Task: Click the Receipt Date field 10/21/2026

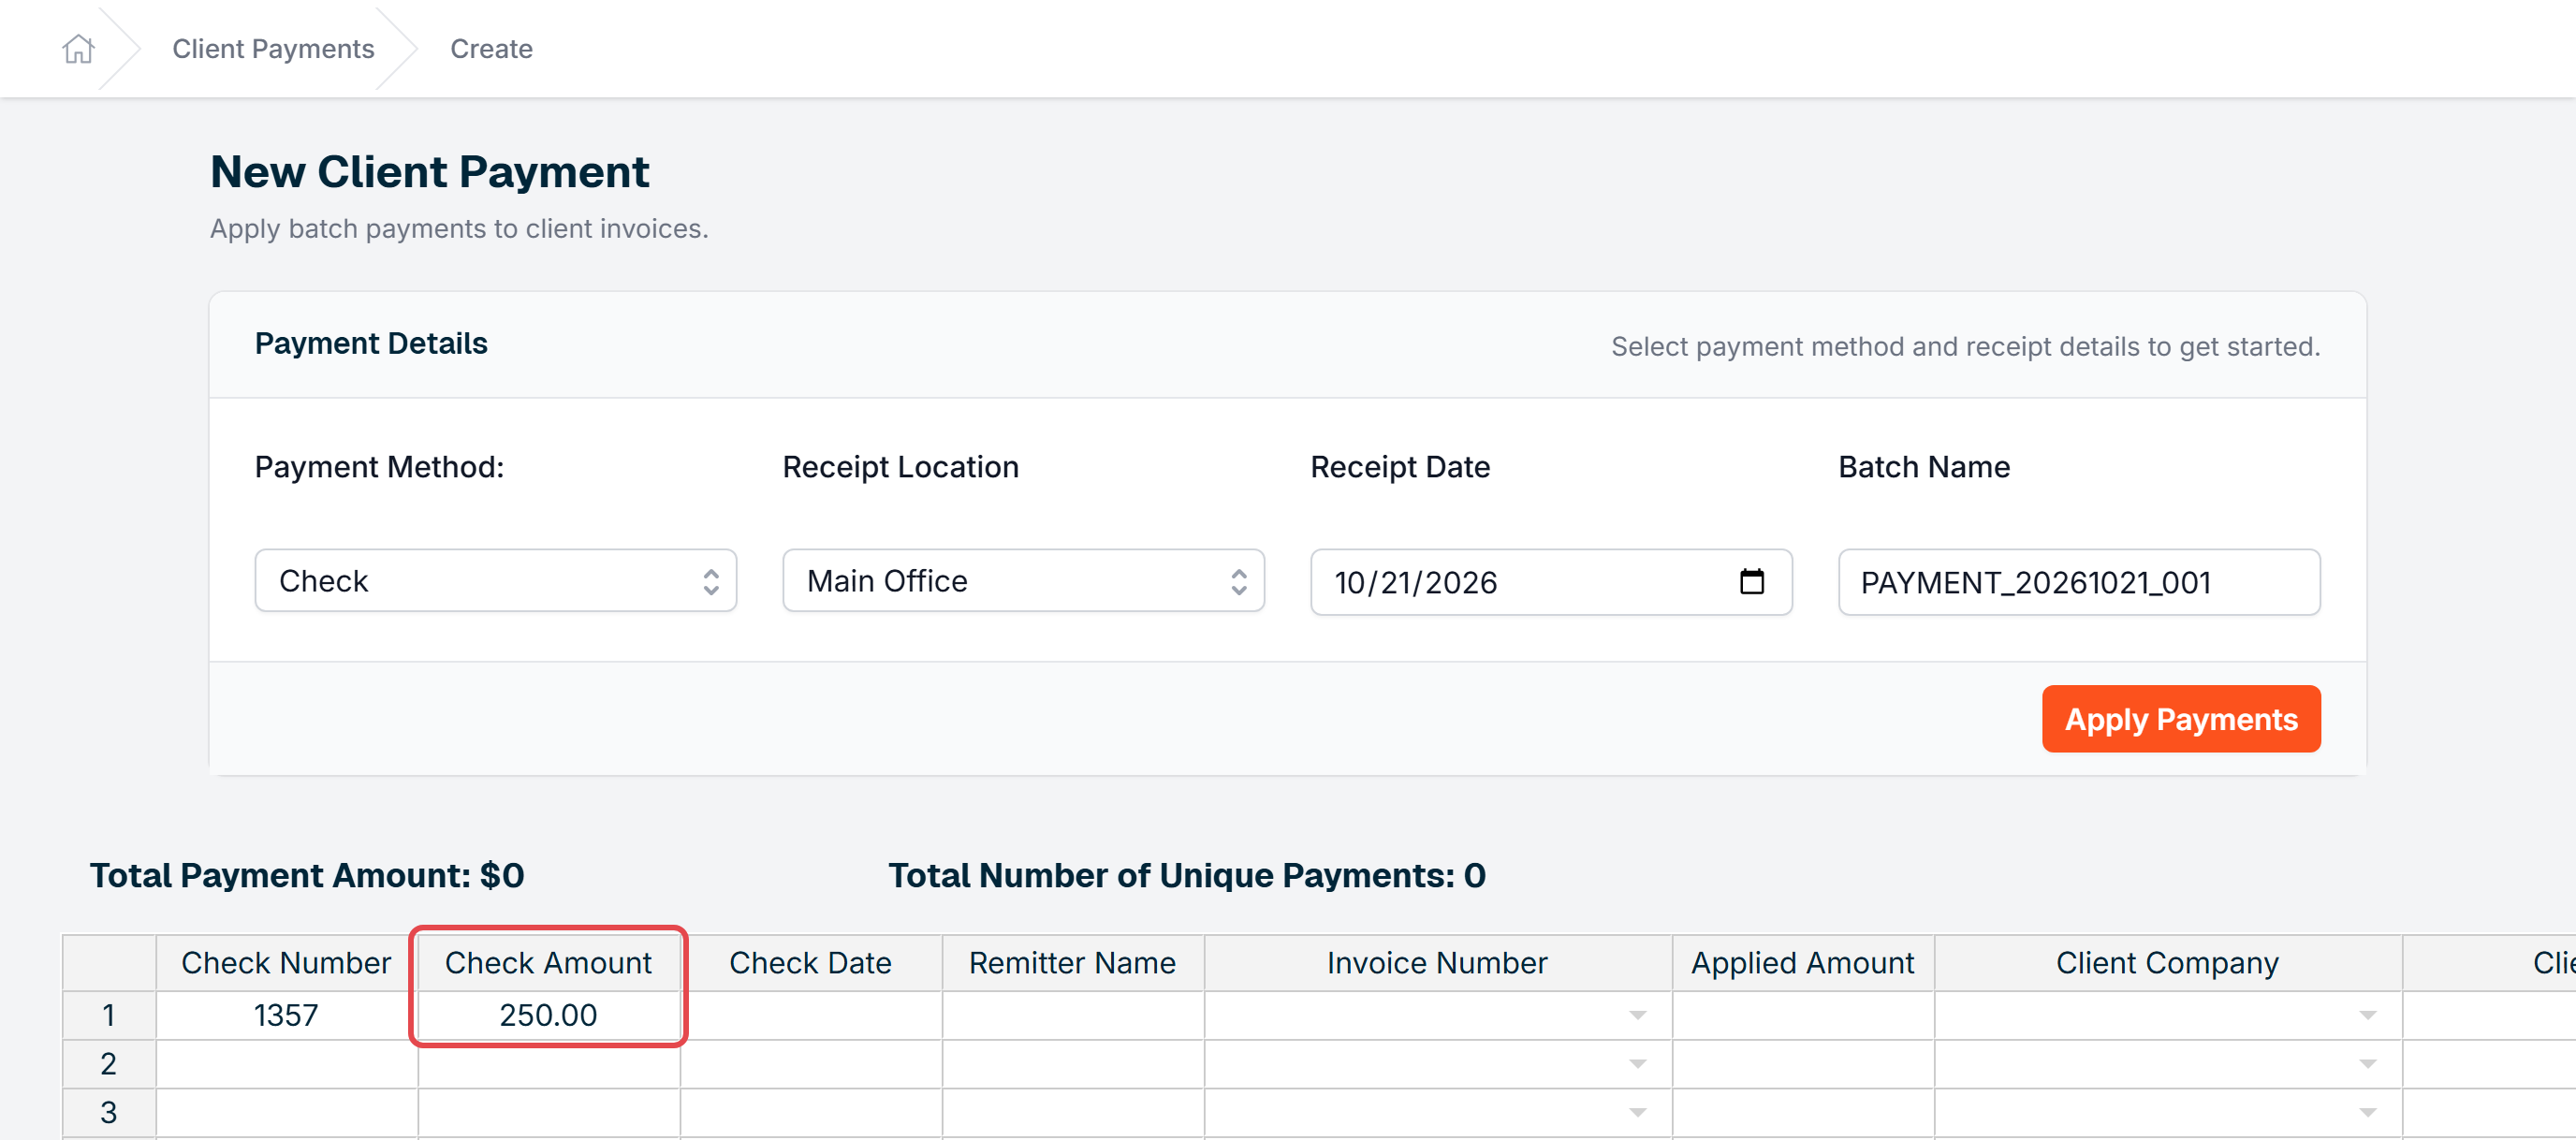Action: [x=1551, y=582]
